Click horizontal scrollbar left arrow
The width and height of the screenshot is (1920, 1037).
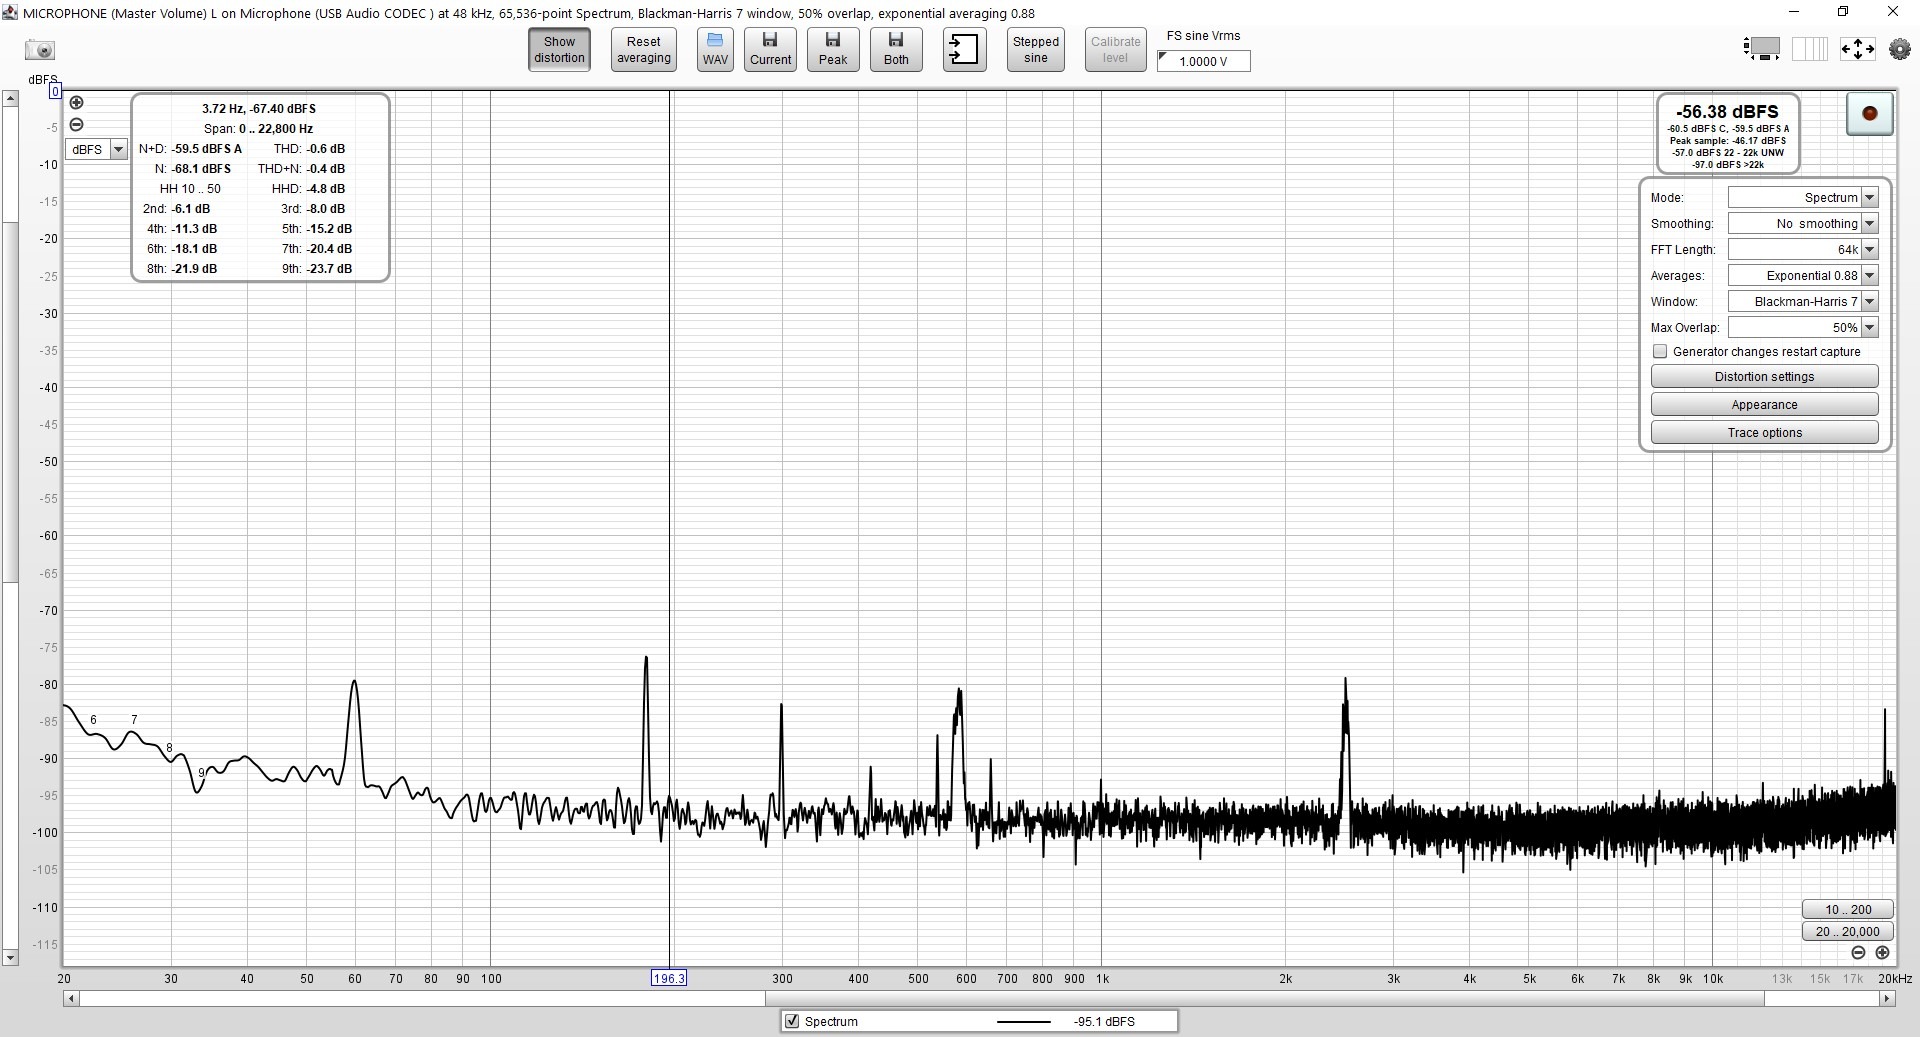[x=71, y=998]
